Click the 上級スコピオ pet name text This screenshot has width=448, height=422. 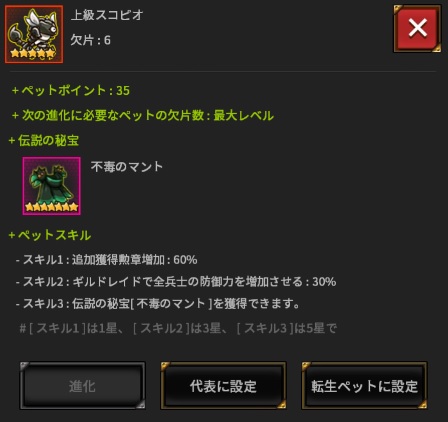(107, 15)
